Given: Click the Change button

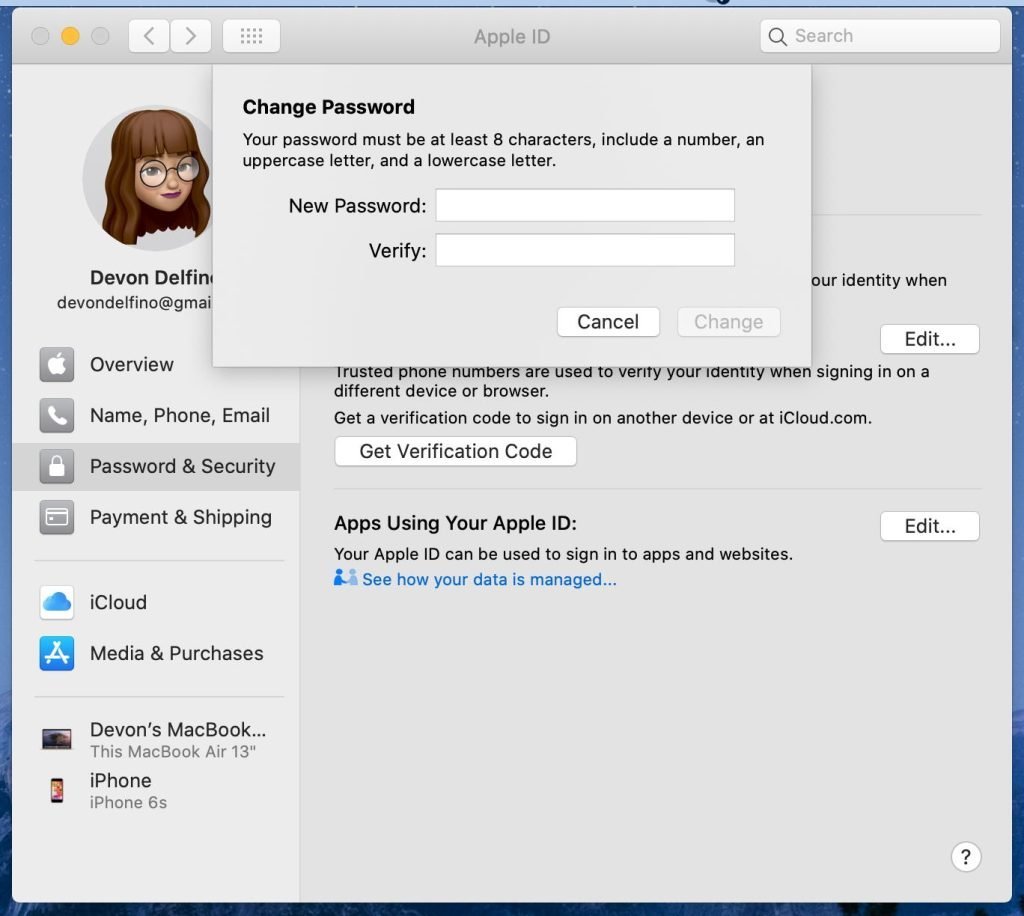Looking at the screenshot, I should click(729, 322).
